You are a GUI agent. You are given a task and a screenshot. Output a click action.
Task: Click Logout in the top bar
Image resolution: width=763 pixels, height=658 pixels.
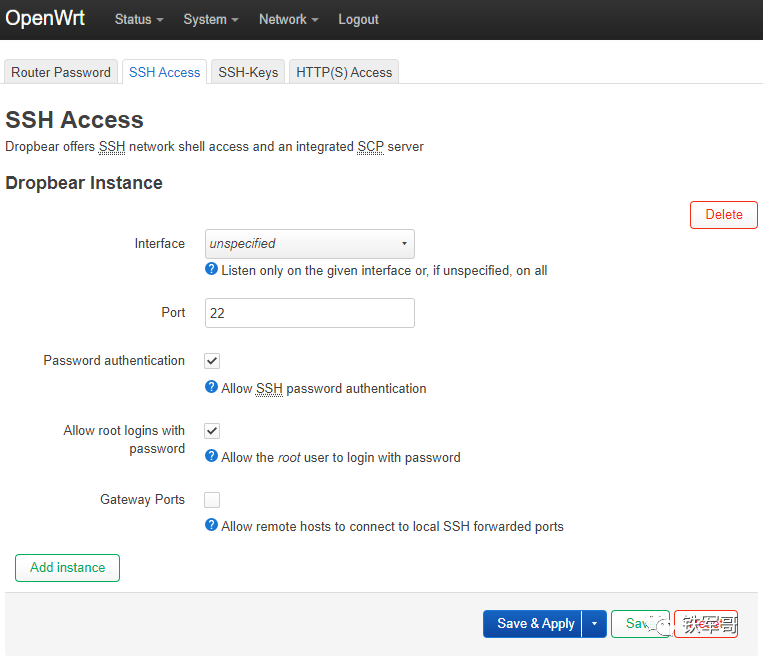point(358,19)
